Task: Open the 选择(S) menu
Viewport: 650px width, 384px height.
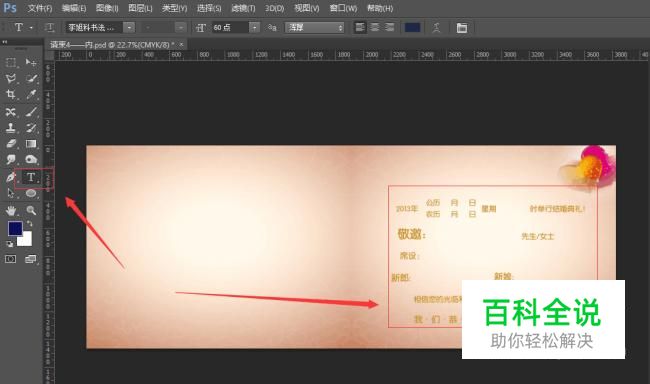Action: pos(209,8)
